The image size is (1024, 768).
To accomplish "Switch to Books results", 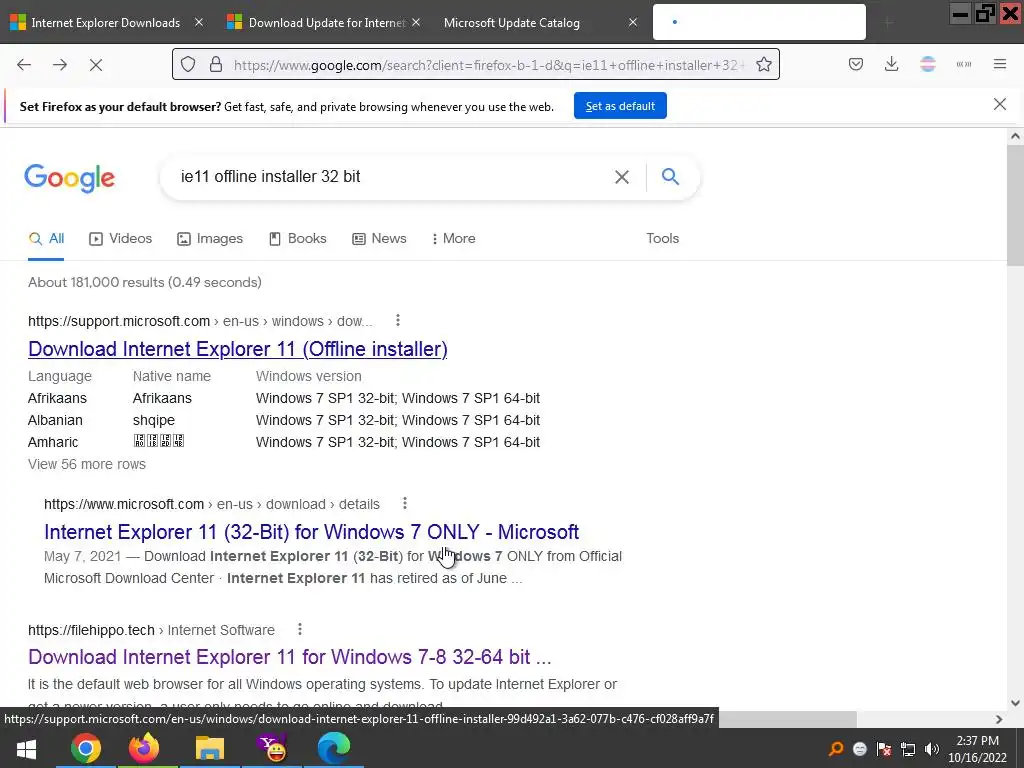I will pos(298,239).
